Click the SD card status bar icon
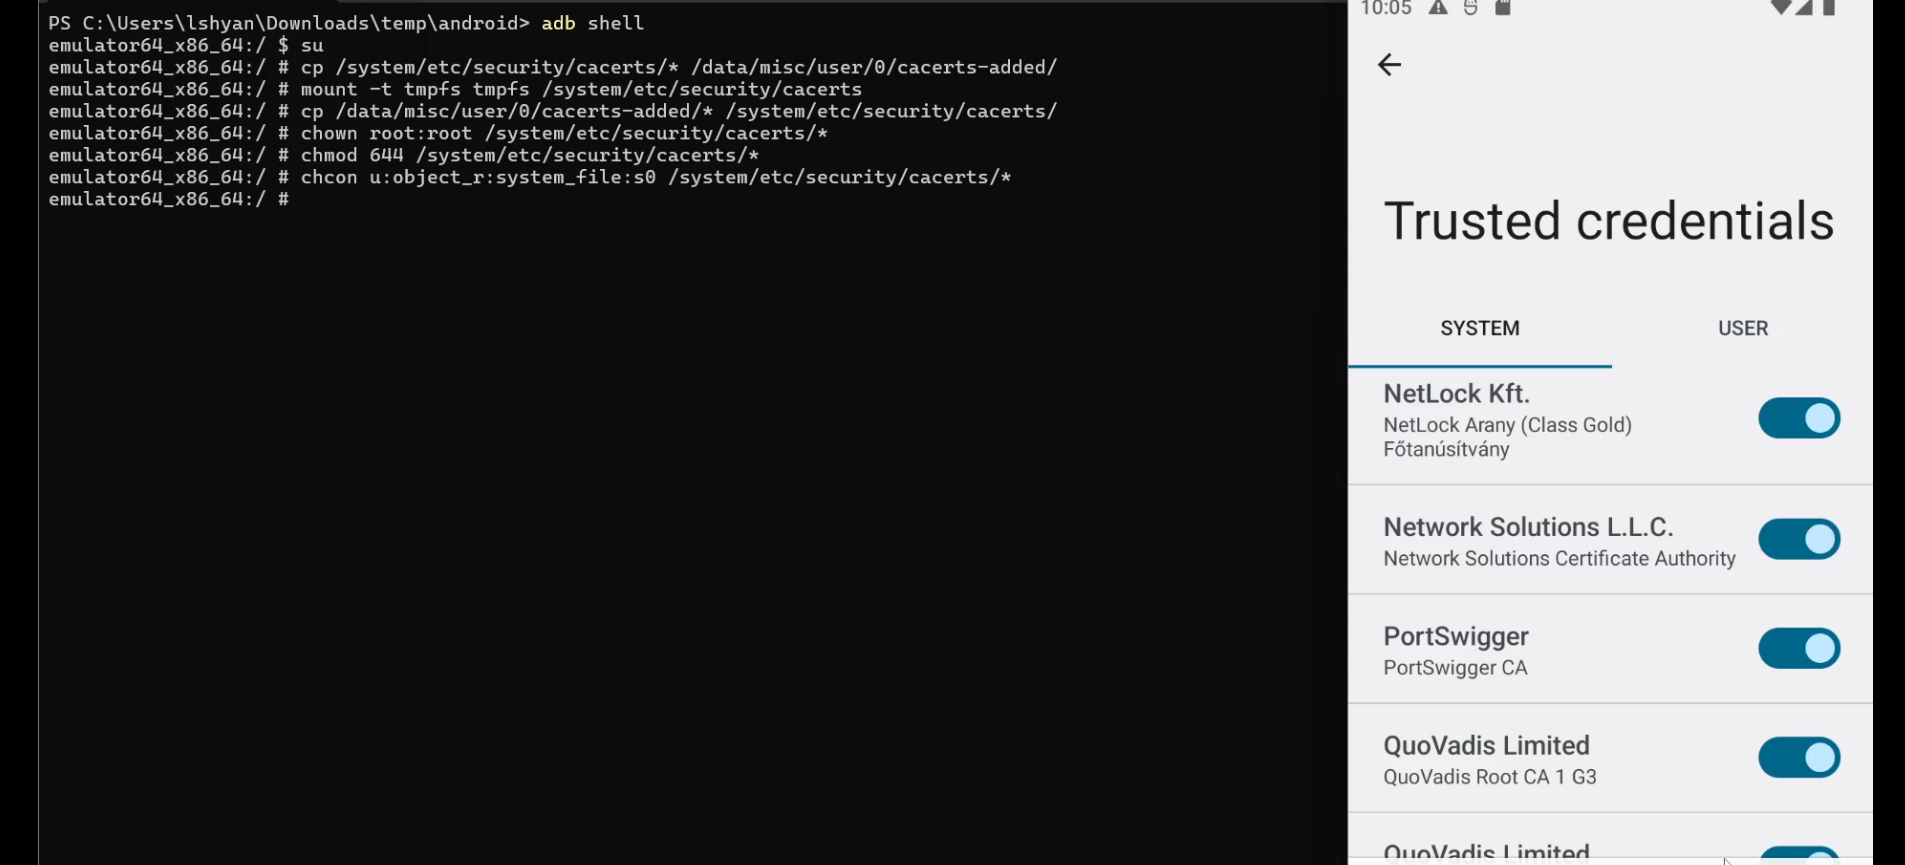1905x865 pixels. (x=1502, y=8)
